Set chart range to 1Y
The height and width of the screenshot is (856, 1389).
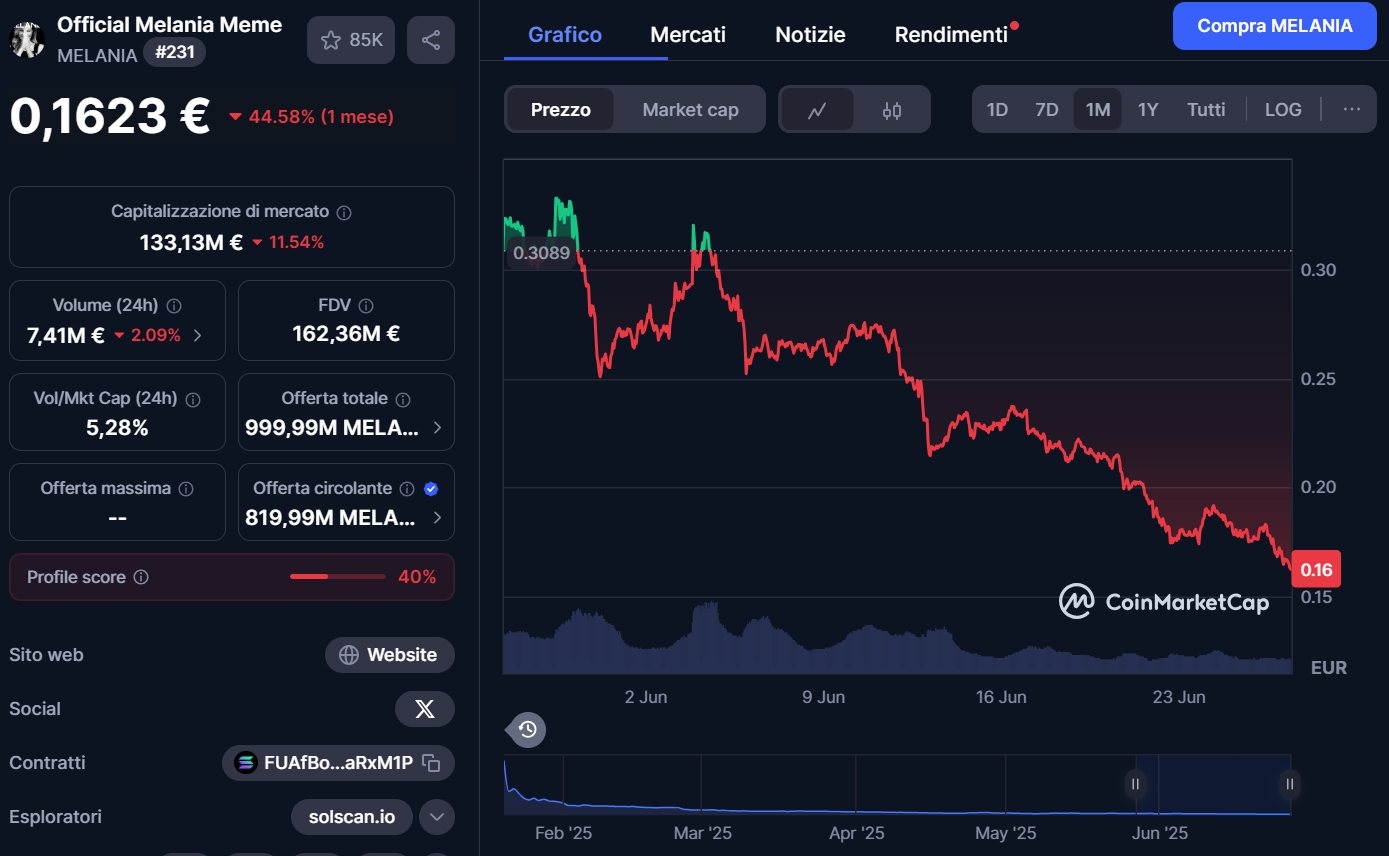pos(1148,110)
